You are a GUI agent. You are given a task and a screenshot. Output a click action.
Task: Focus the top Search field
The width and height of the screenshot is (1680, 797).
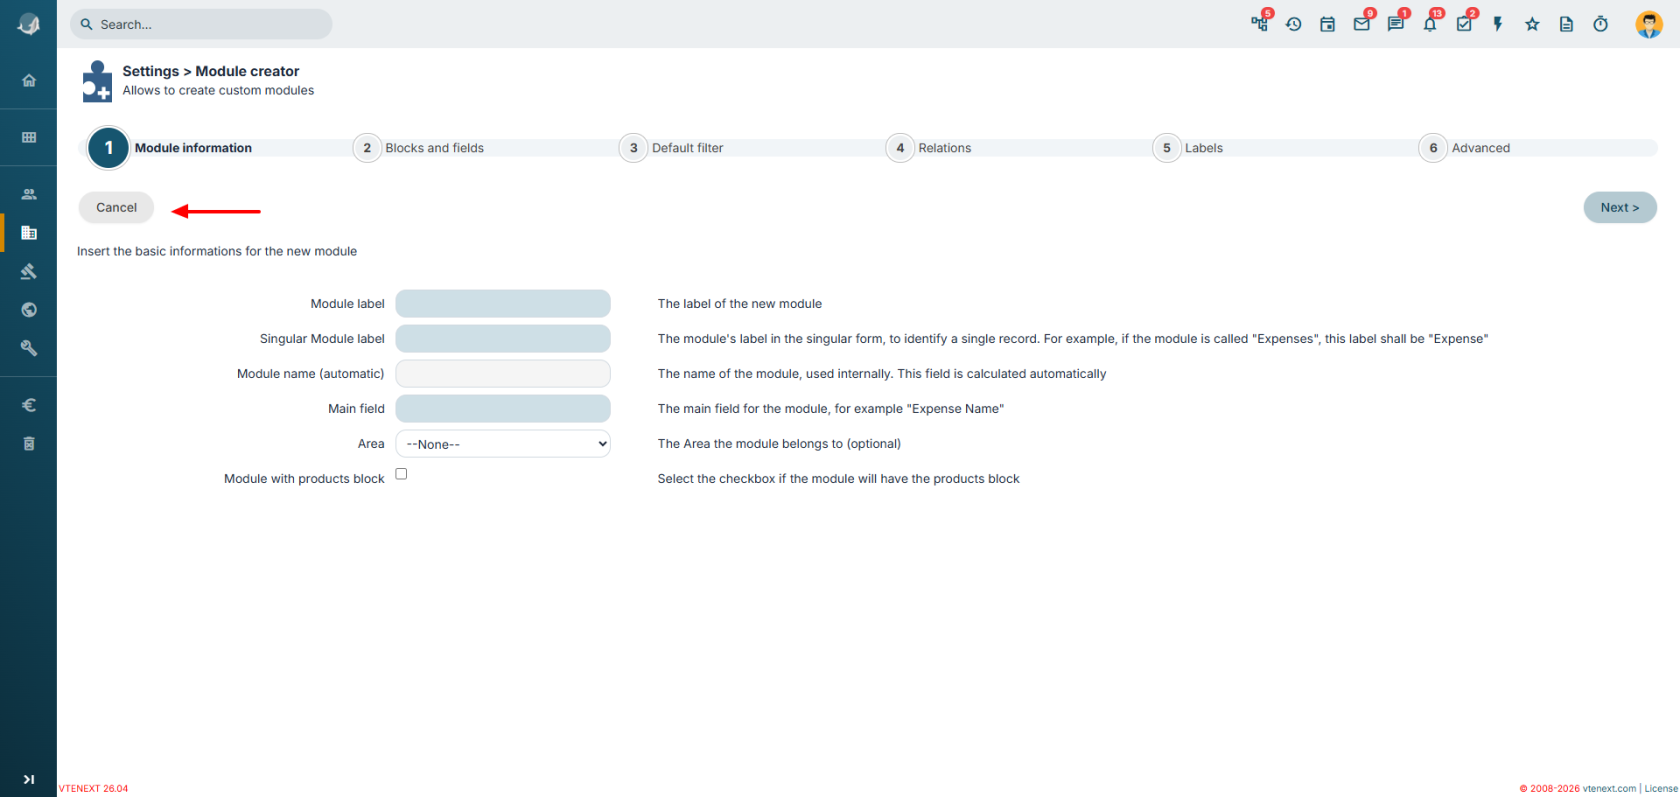pos(201,24)
